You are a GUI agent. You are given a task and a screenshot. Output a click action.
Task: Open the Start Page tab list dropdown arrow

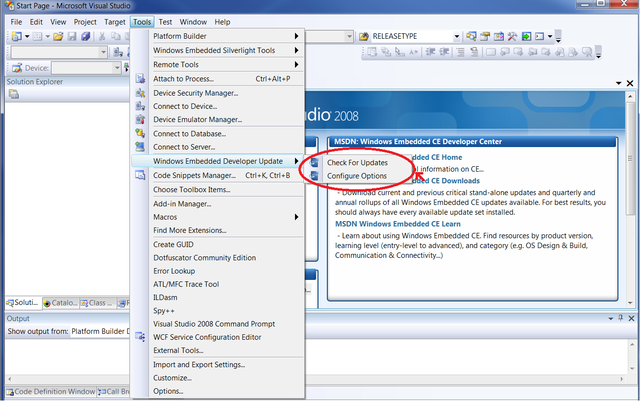pyautogui.click(x=619, y=83)
